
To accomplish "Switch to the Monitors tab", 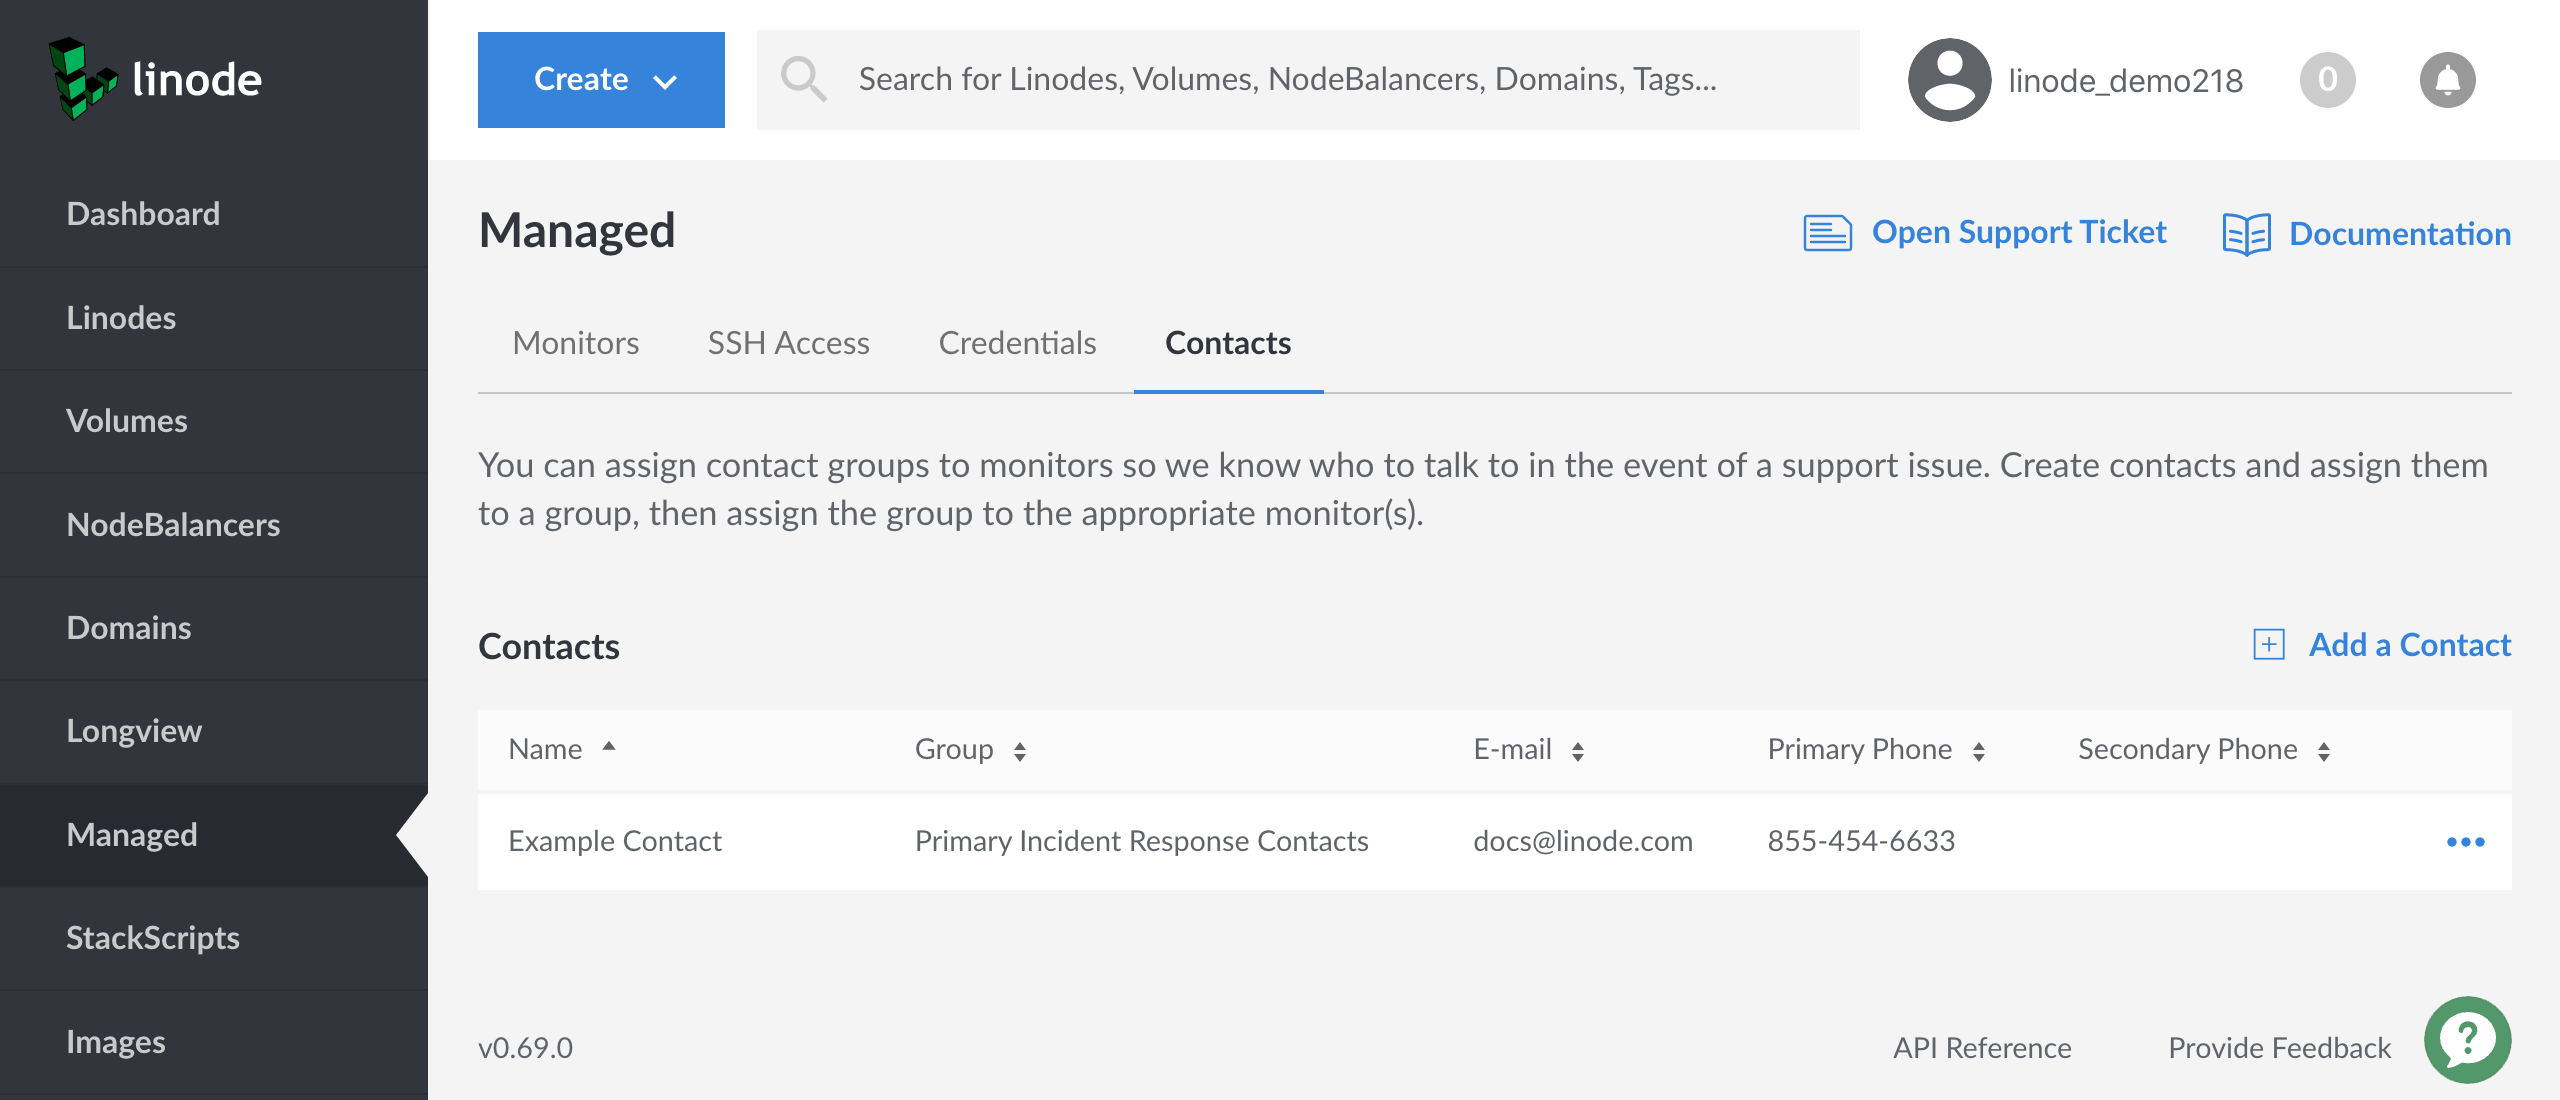I will [575, 343].
